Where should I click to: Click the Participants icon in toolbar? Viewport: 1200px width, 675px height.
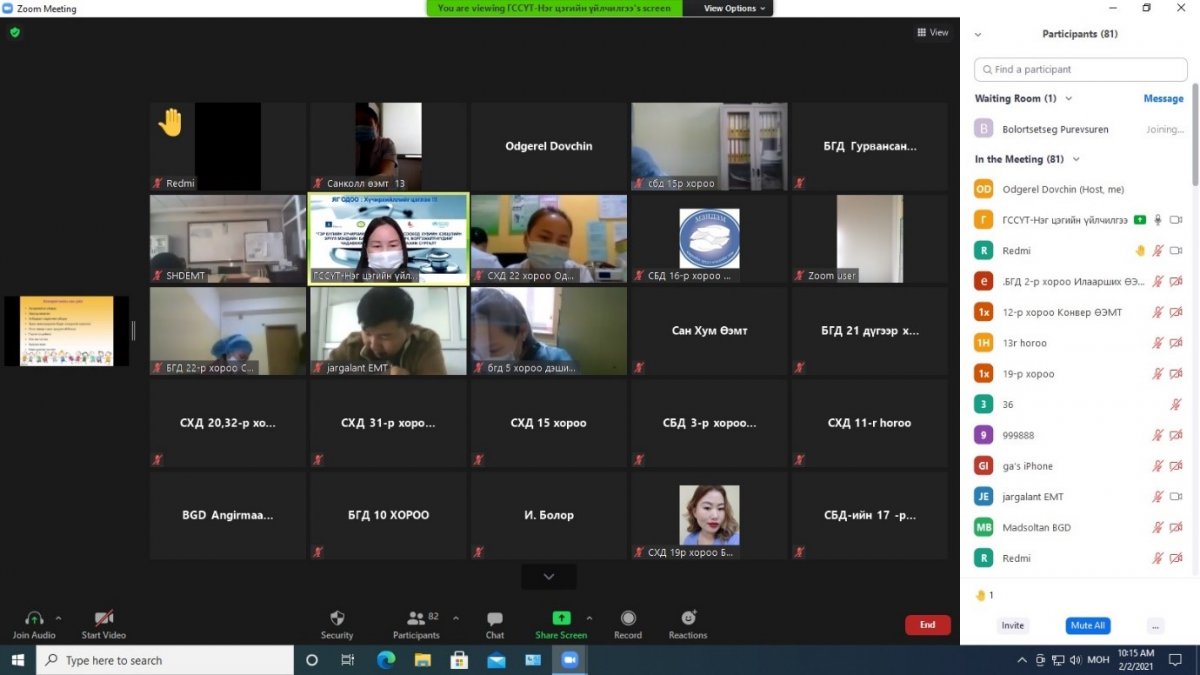(416, 619)
